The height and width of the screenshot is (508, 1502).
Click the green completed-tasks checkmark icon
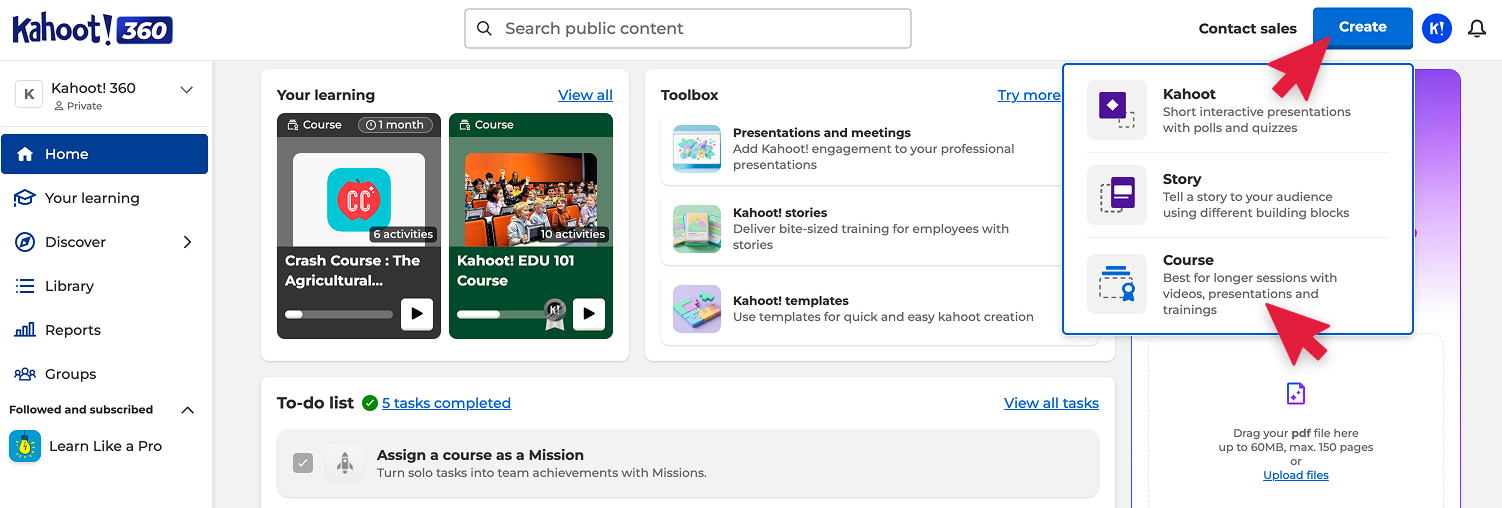pos(370,403)
